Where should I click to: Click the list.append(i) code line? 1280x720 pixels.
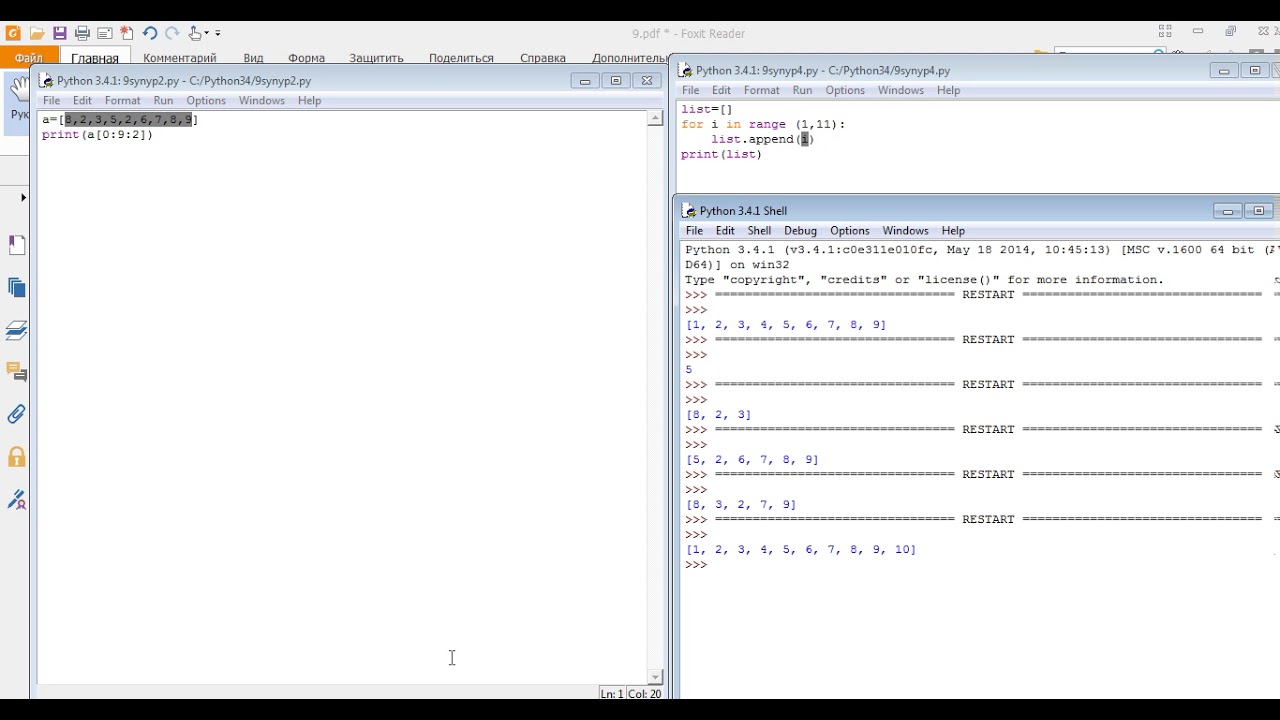[x=763, y=139]
